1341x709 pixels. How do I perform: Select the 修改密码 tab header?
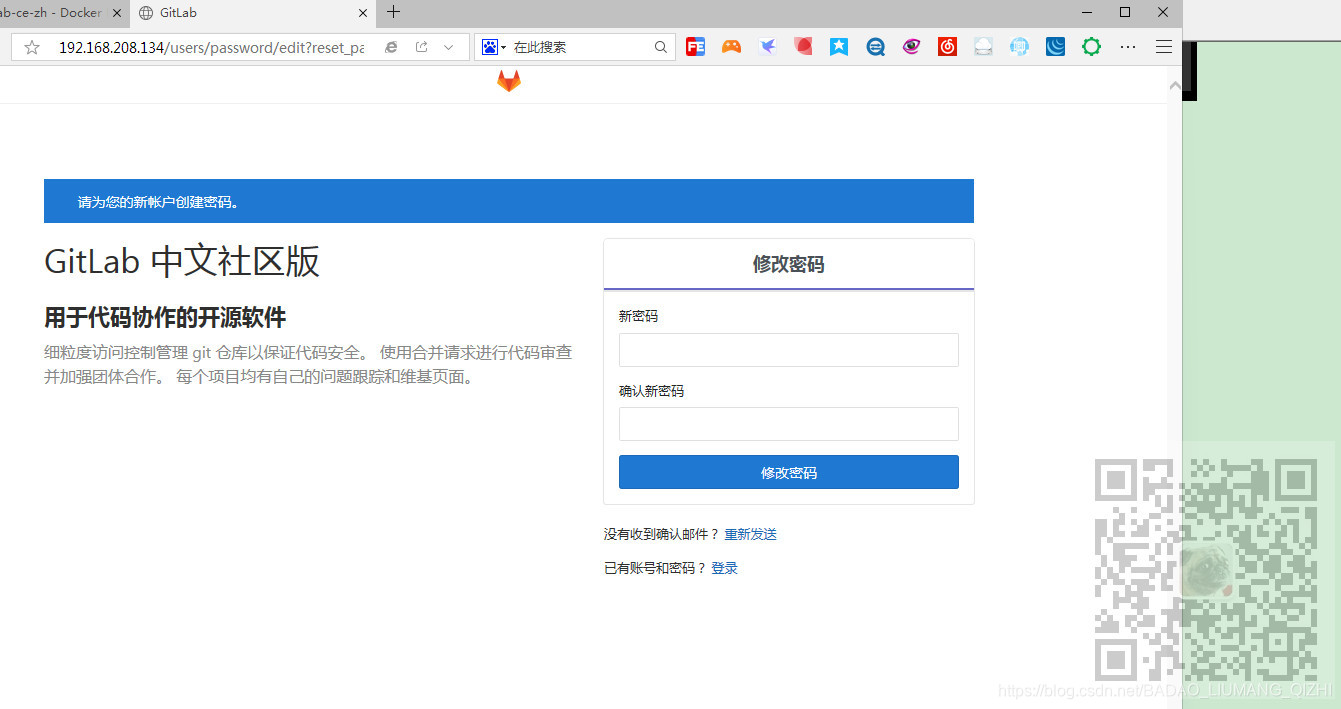pyautogui.click(x=788, y=264)
